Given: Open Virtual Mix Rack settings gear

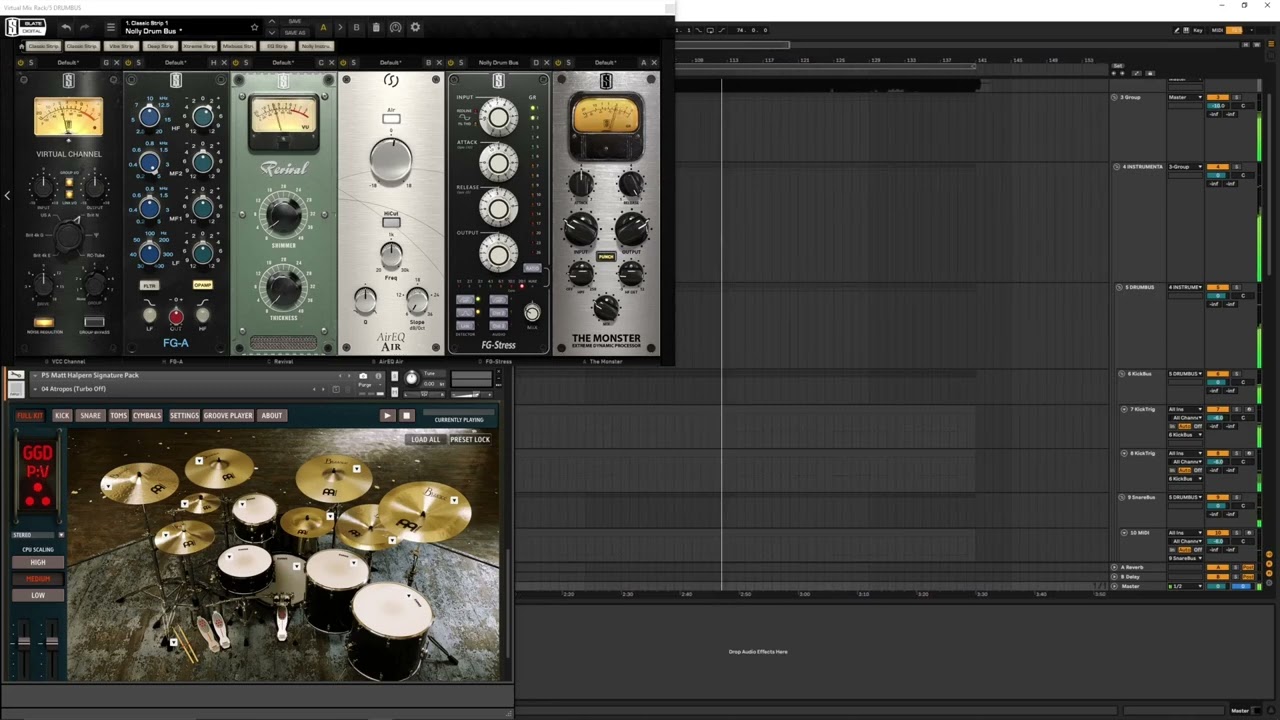Looking at the screenshot, I should 416,28.
